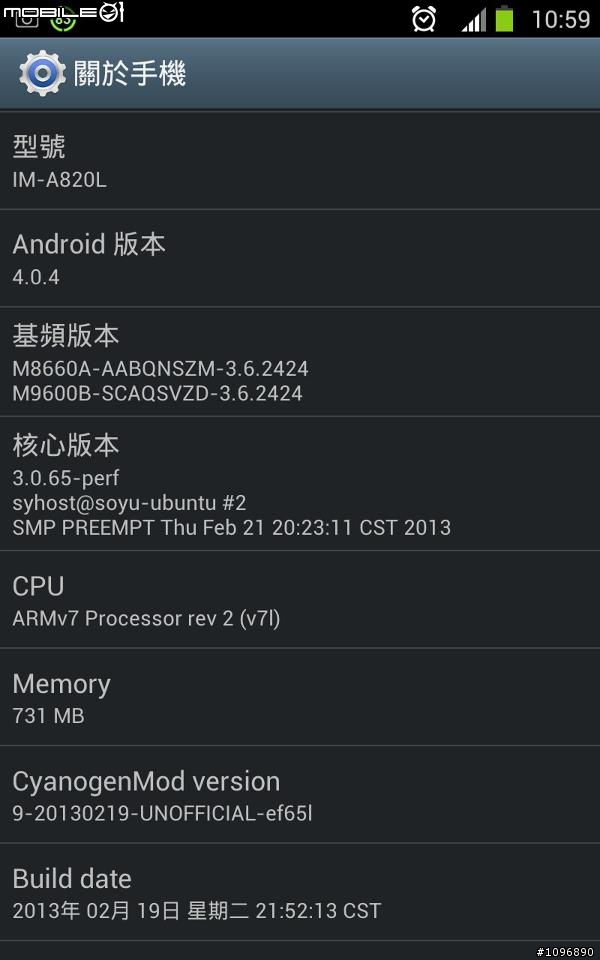
Task: Tap the syhost@soyu-ubuntu kernel line
Action: [129, 503]
